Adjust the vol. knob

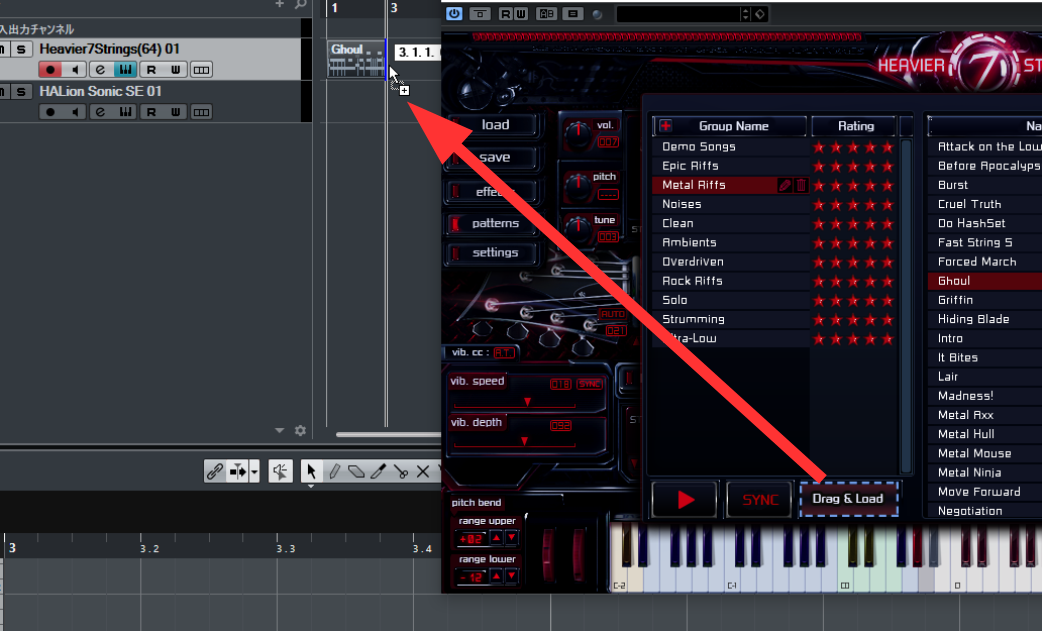pyautogui.click(x=577, y=135)
